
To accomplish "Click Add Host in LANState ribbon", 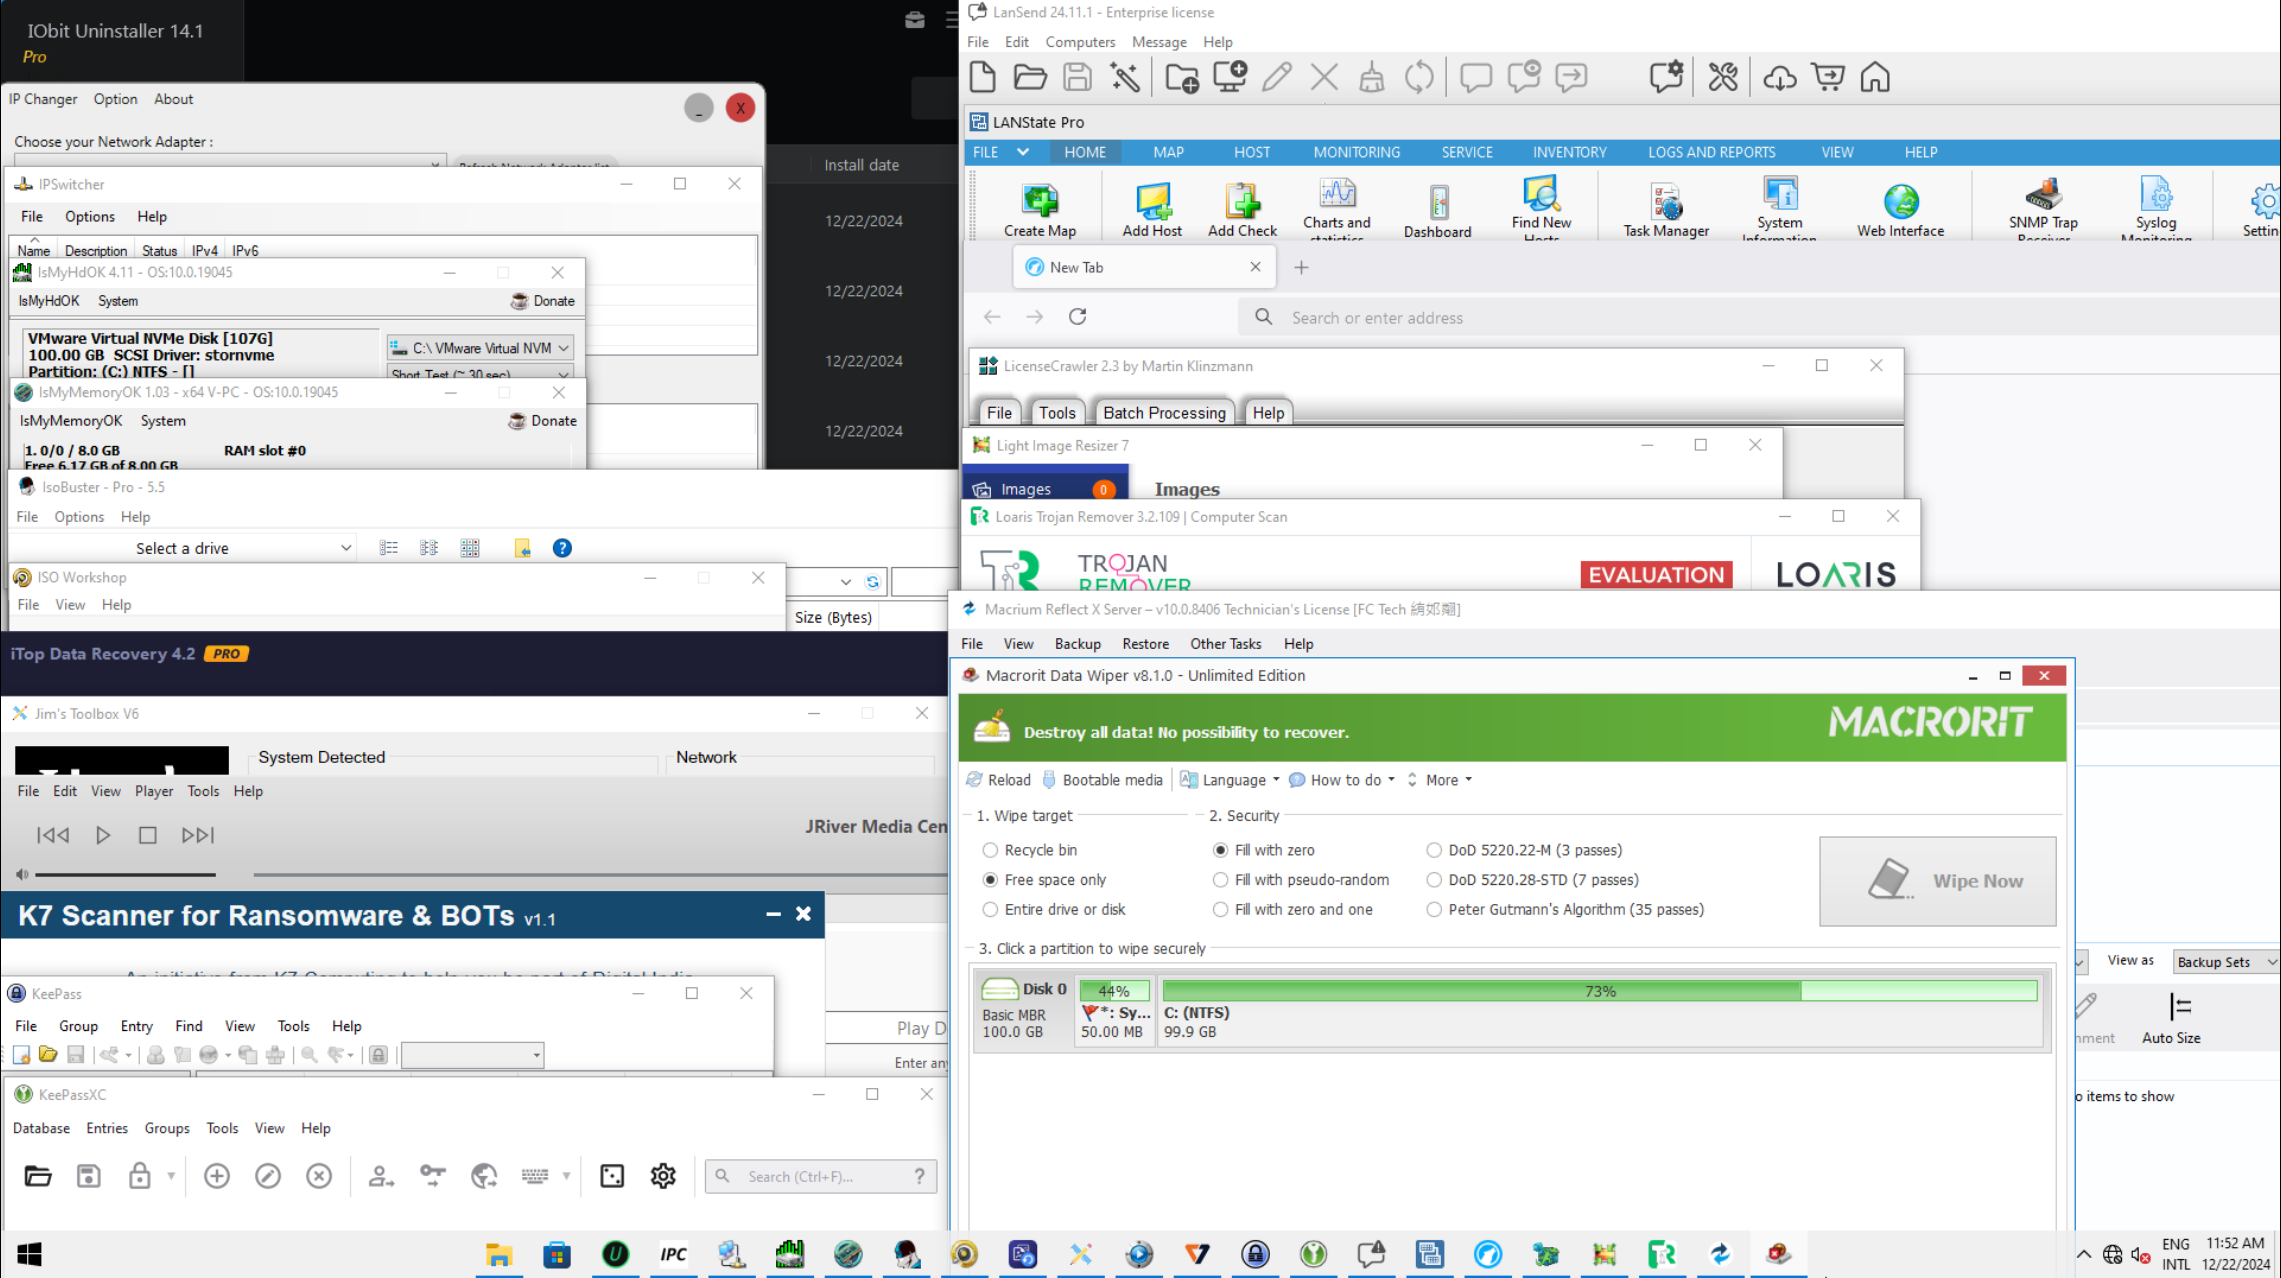I will coord(1152,210).
